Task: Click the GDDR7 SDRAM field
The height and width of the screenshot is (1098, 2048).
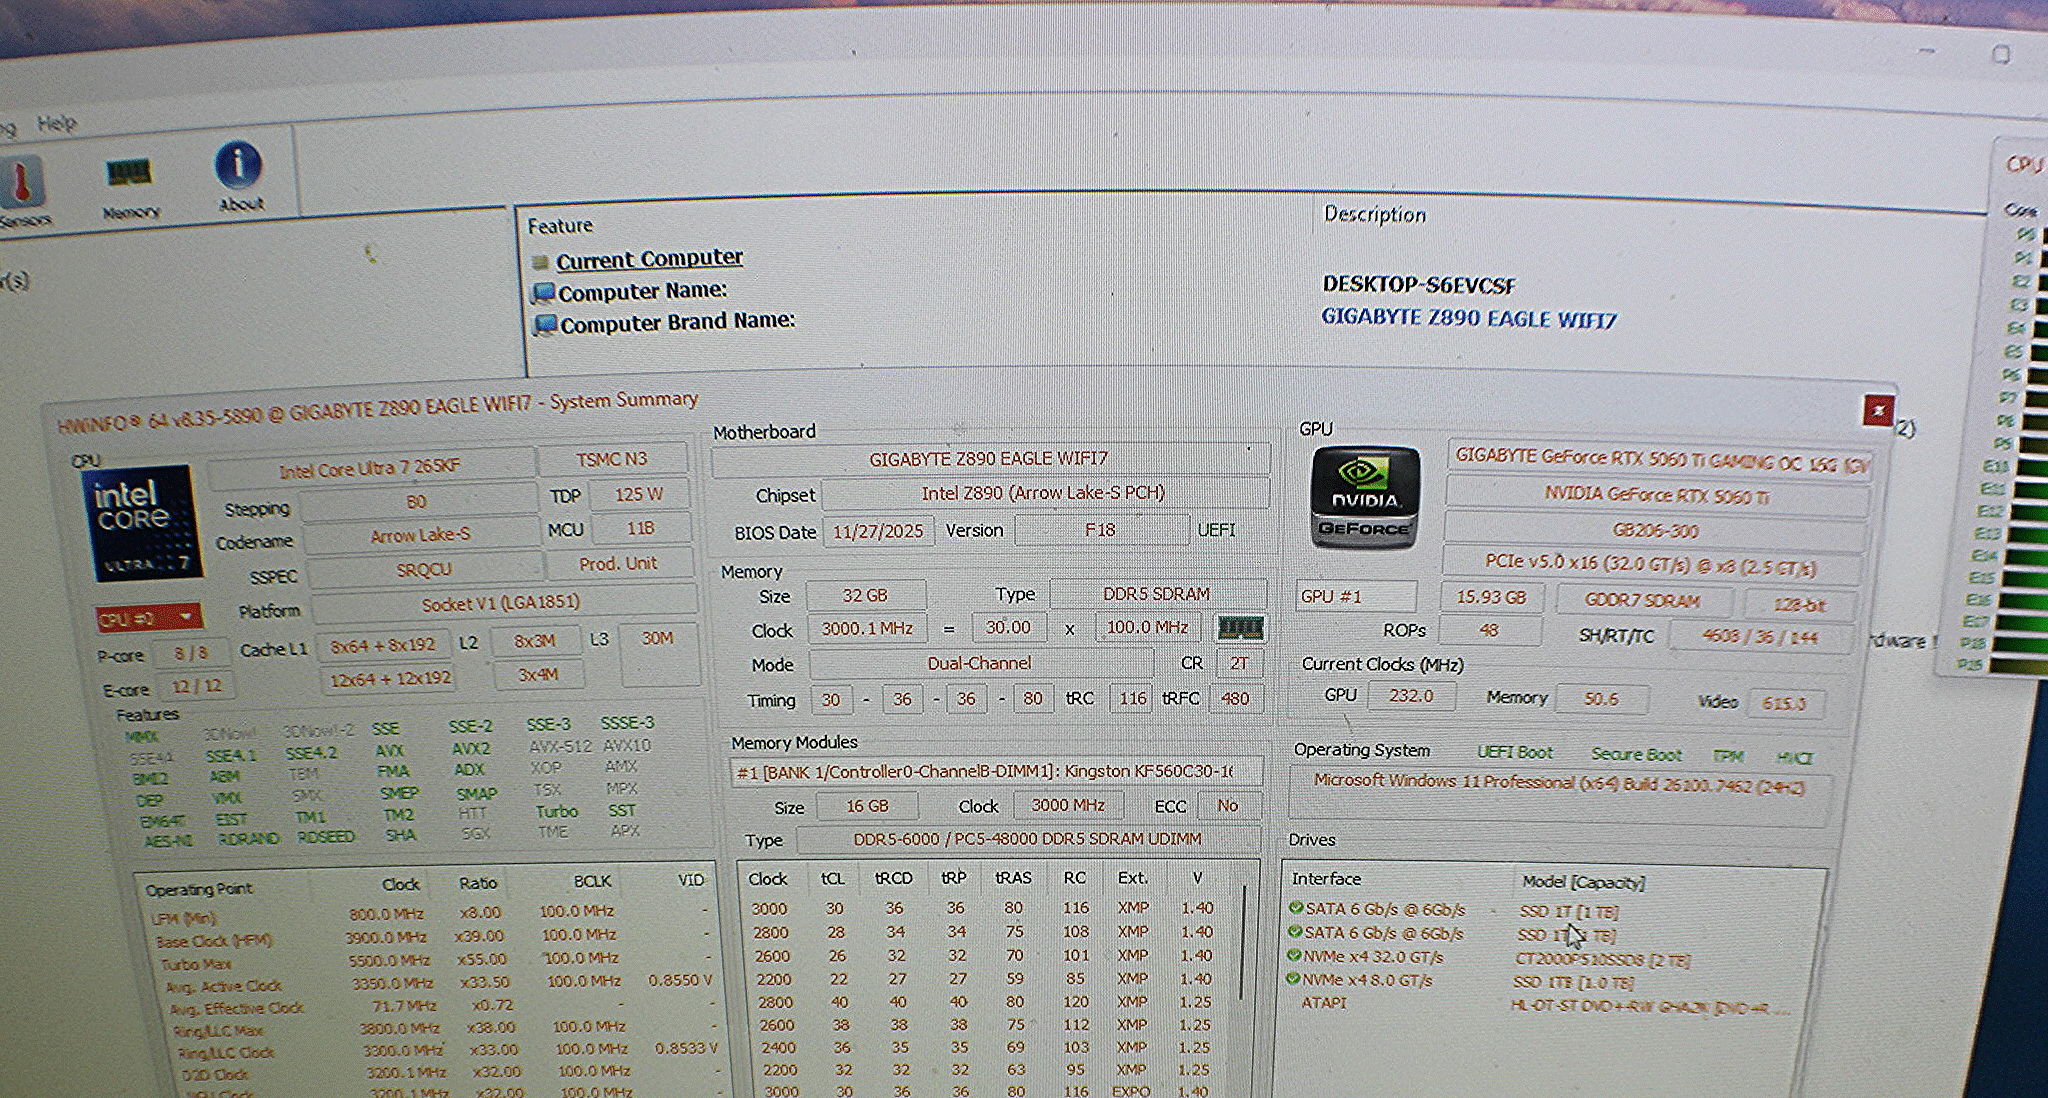Action: (x=1642, y=600)
